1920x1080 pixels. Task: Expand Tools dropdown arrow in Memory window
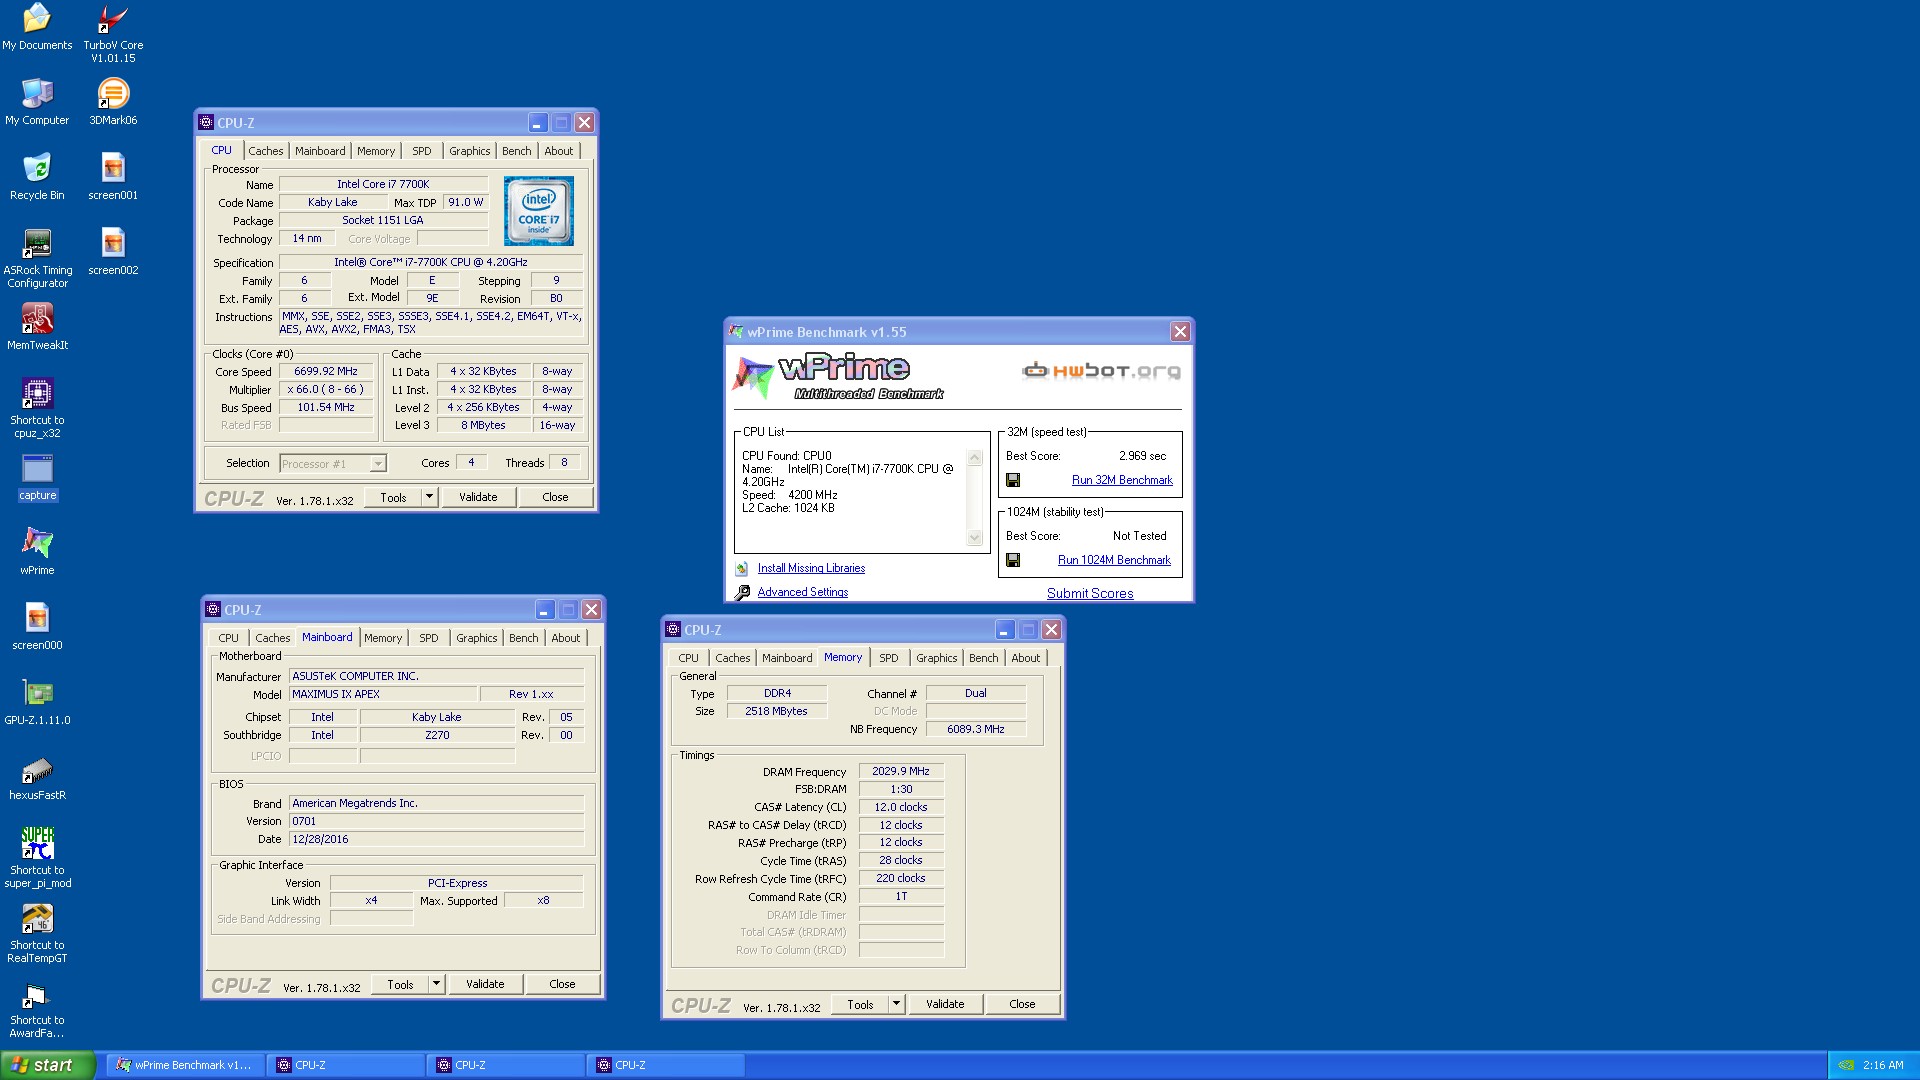point(896,1004)
